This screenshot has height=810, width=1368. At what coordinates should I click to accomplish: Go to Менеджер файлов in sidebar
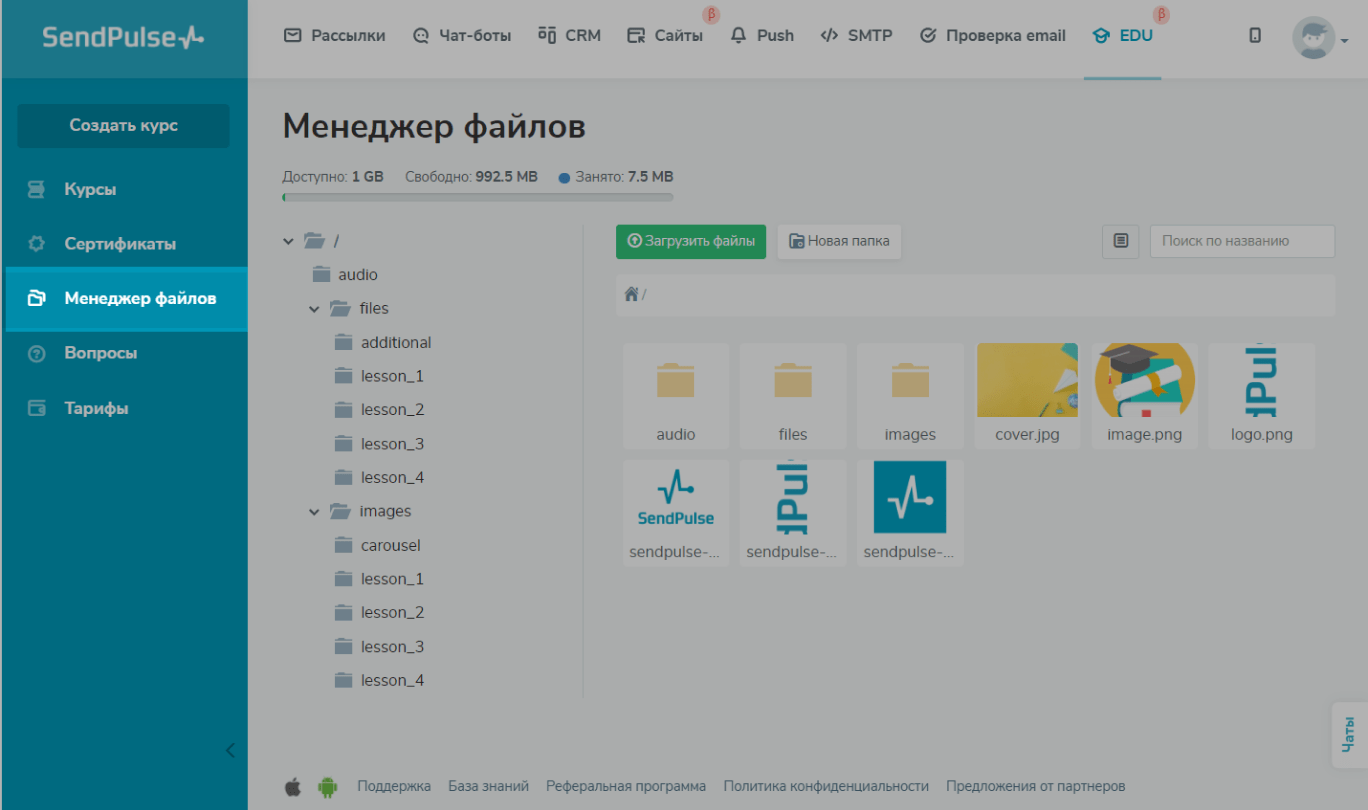[126, 299]
